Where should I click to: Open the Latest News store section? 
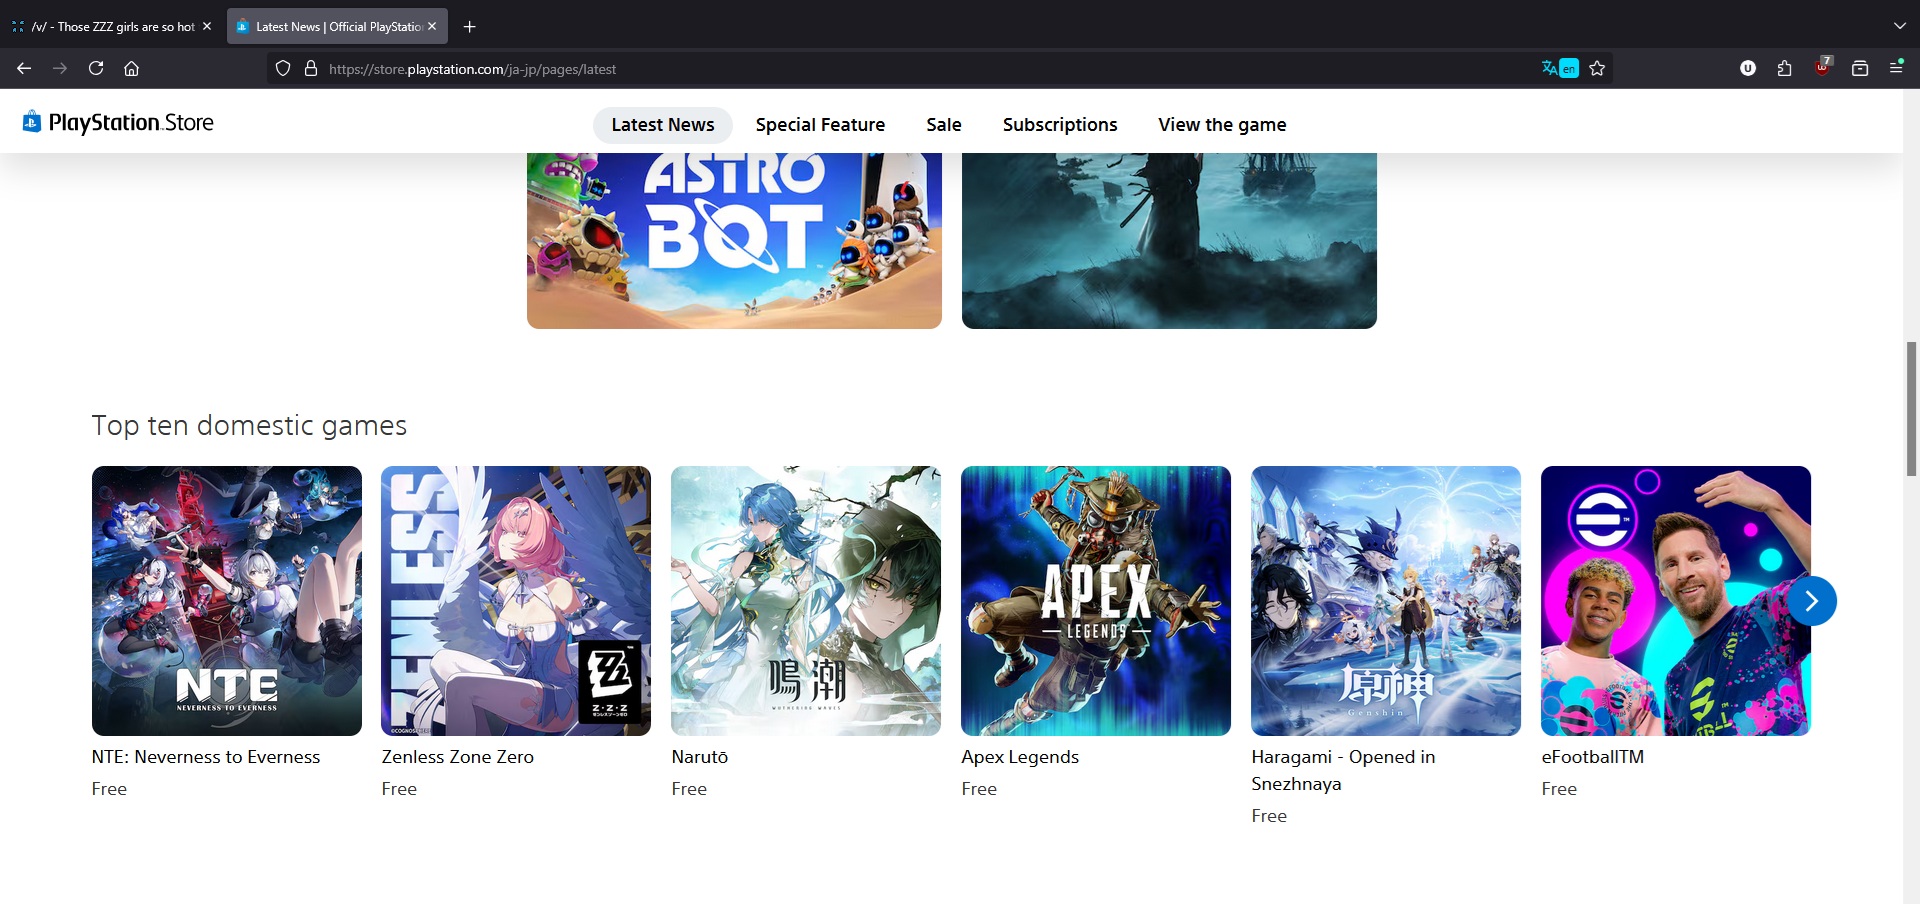[663, 125]
